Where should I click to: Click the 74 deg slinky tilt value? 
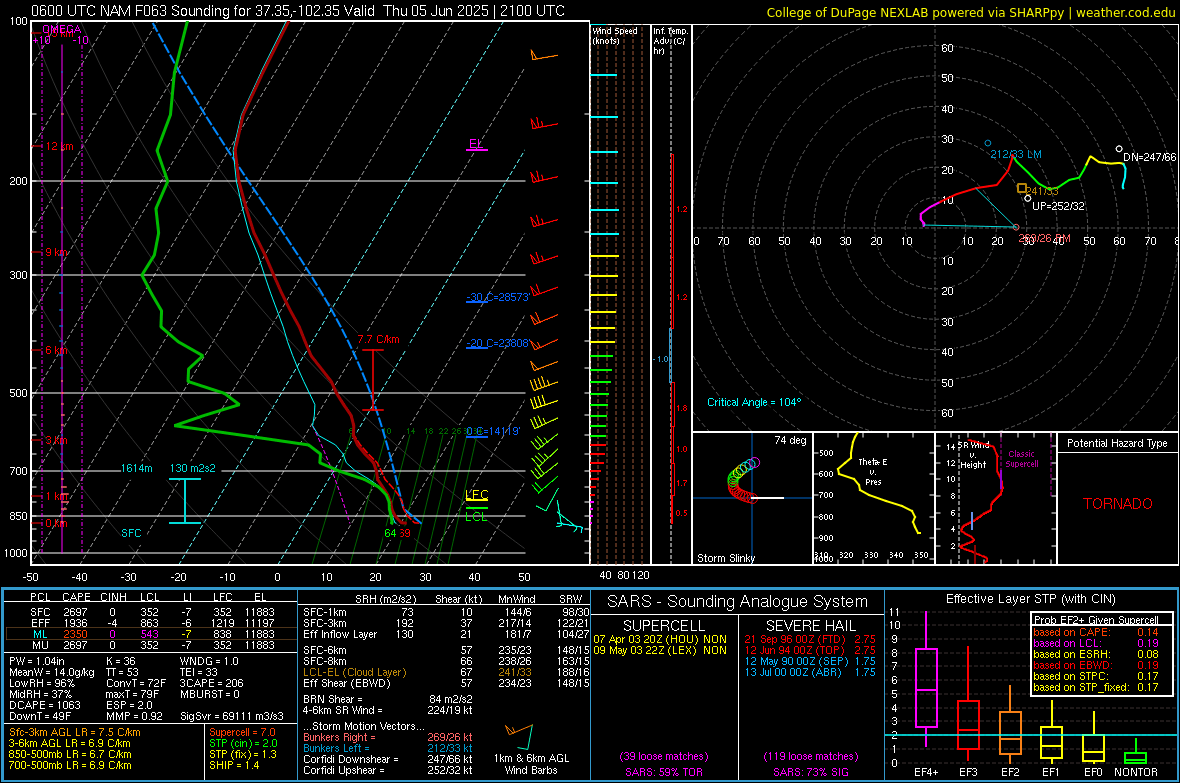[790, 440]
